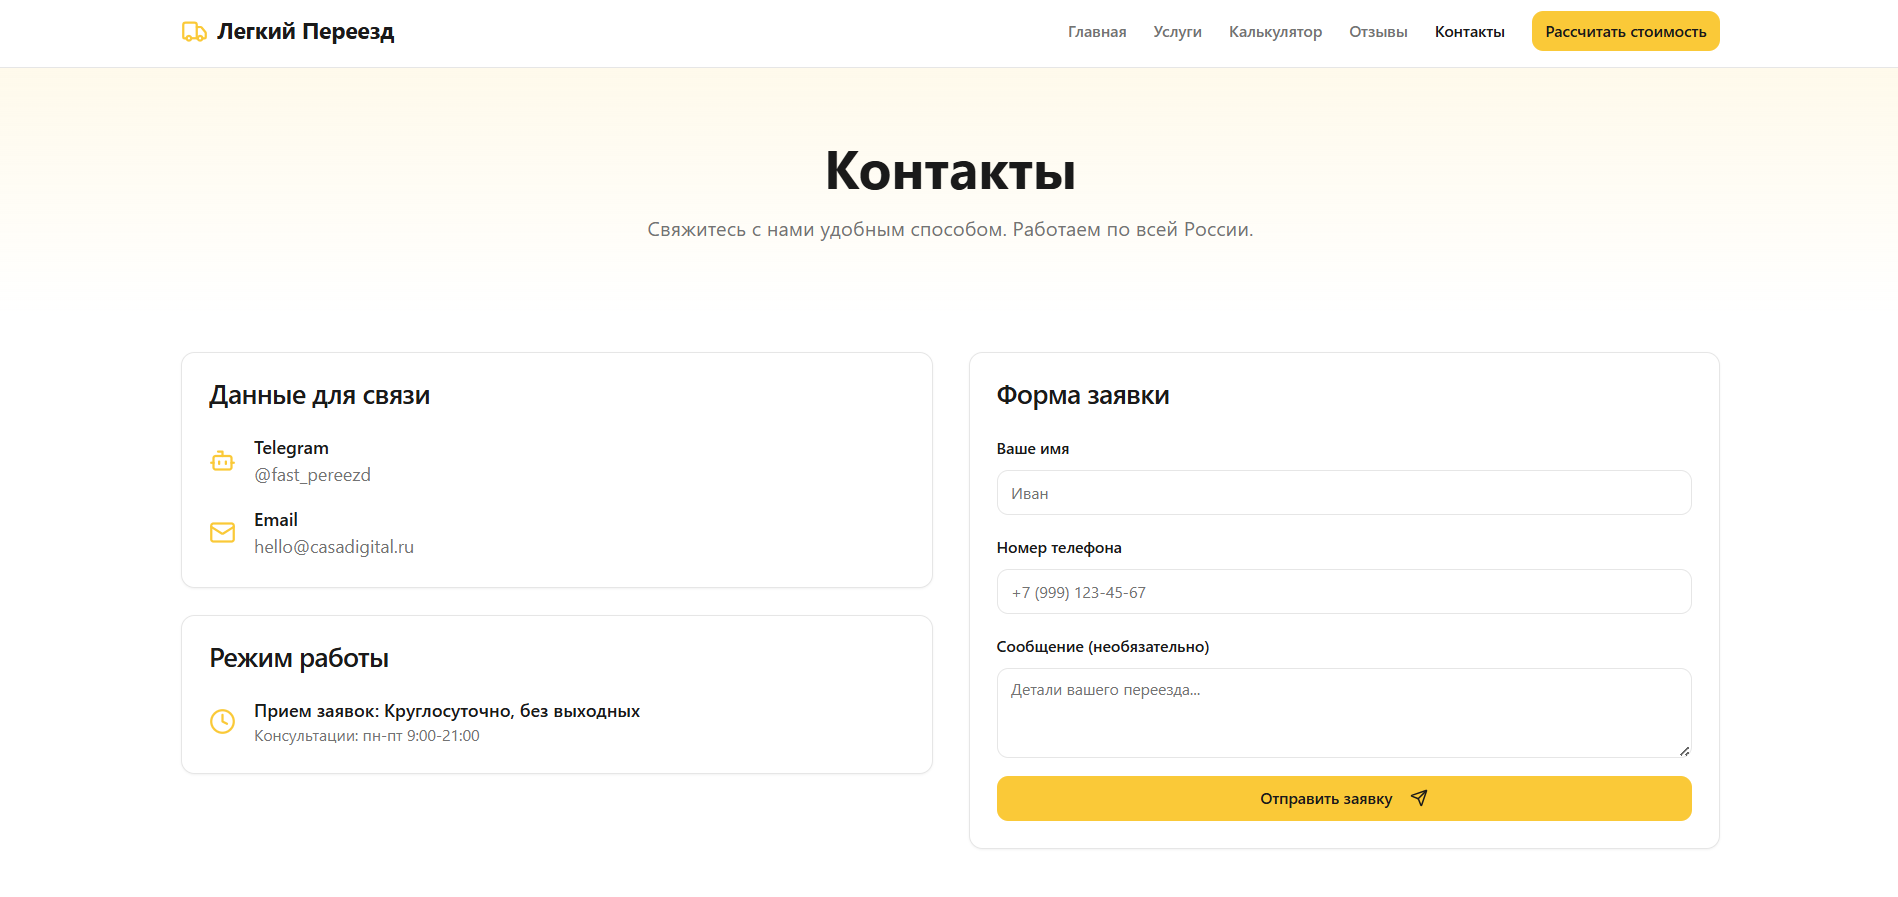The height and width of the screenshot is (897, 1898).
Task: Click the Telegram bot icon
Action: point(222,461)
